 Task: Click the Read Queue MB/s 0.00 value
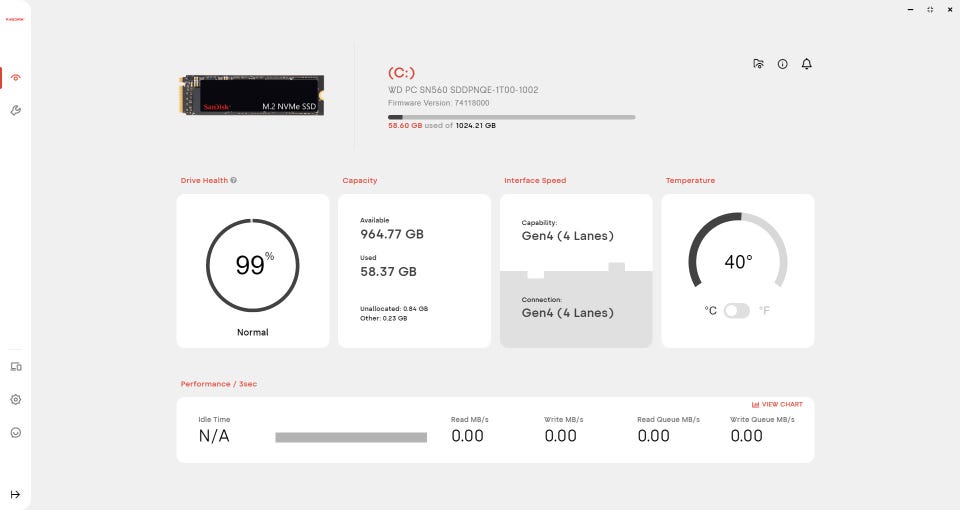coord(653,436)
